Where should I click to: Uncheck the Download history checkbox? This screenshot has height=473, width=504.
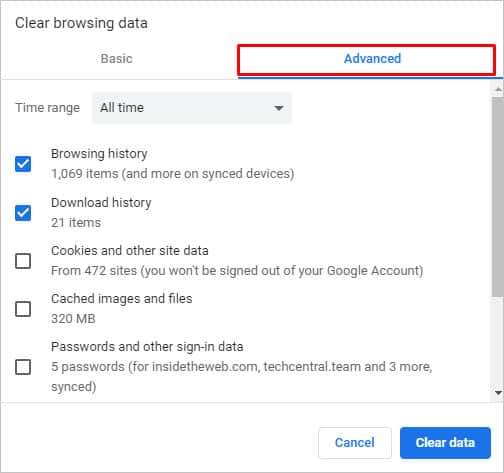(x=23, y=213)
